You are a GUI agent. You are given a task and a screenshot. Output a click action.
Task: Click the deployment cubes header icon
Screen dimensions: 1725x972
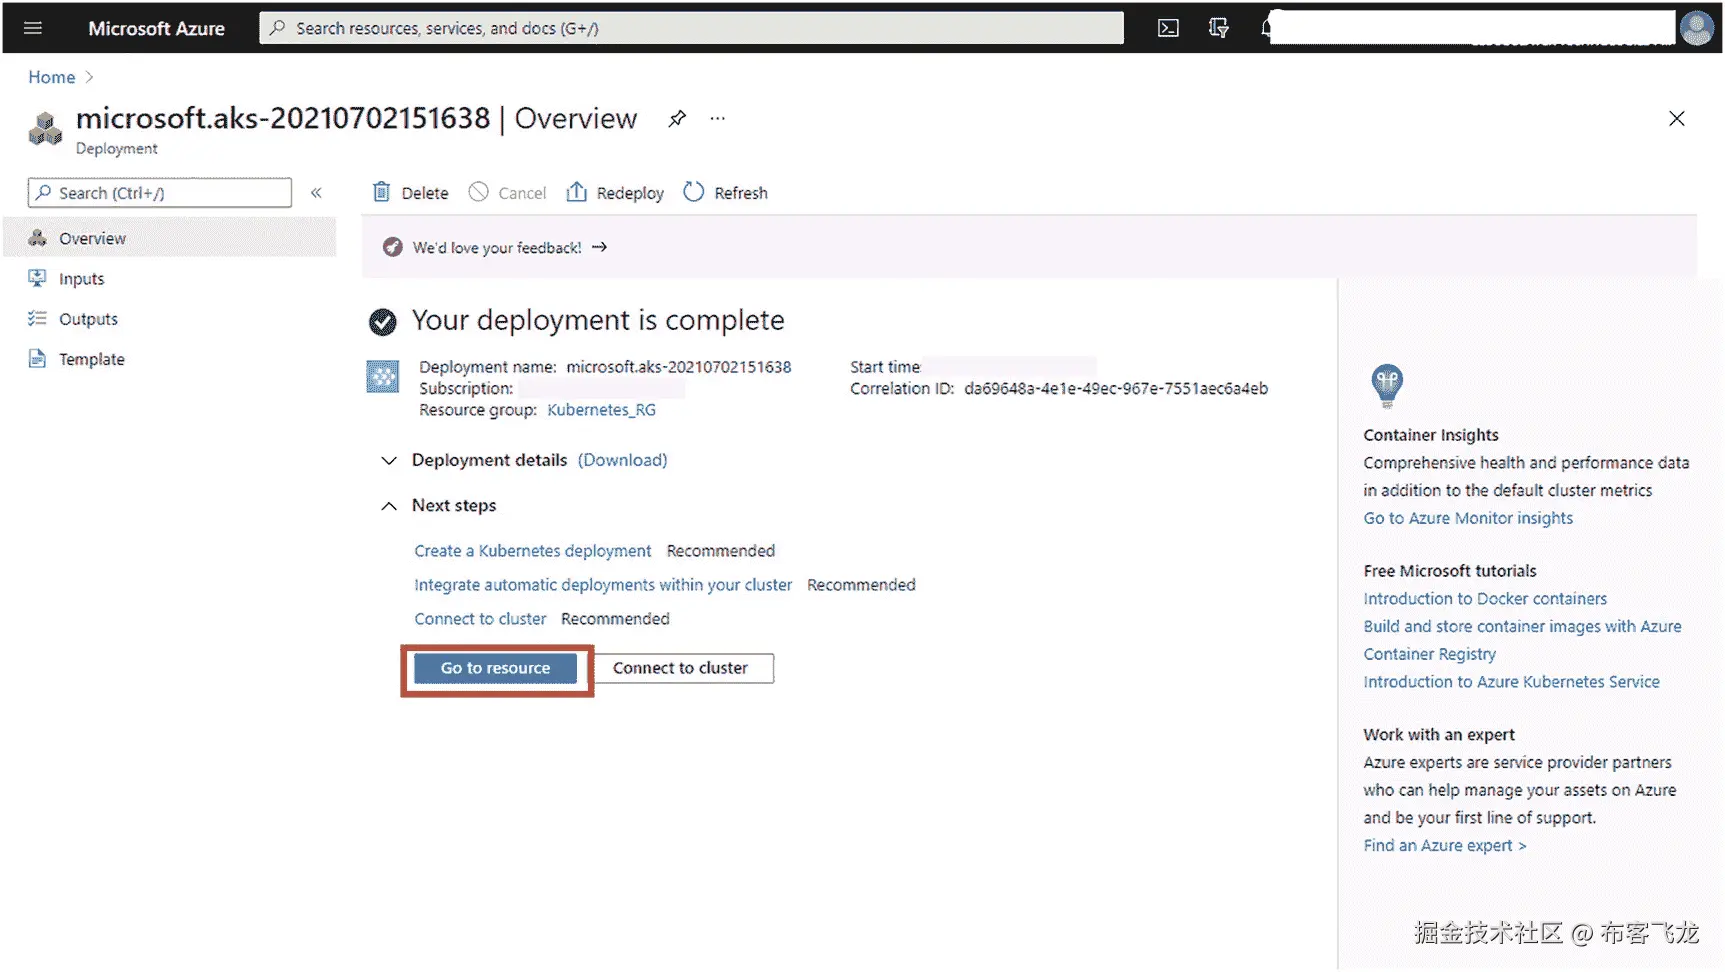point(45,129)
